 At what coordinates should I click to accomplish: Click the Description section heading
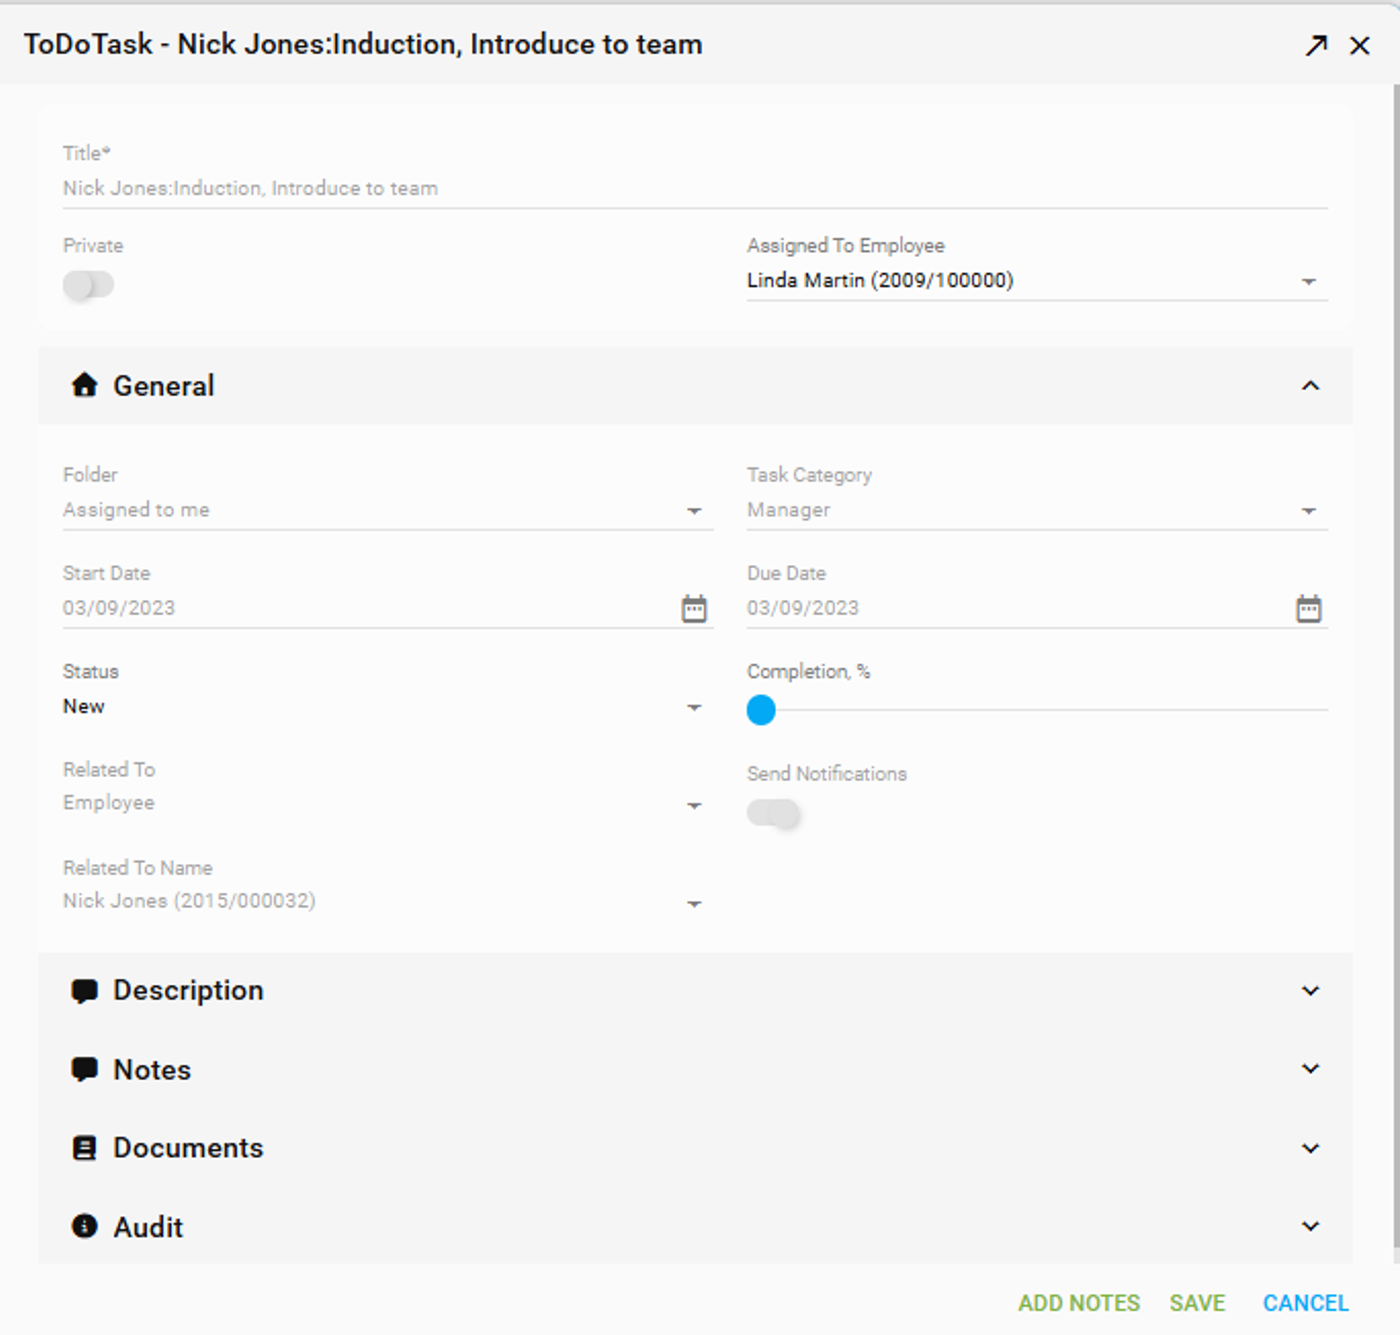tap(188, 991)
